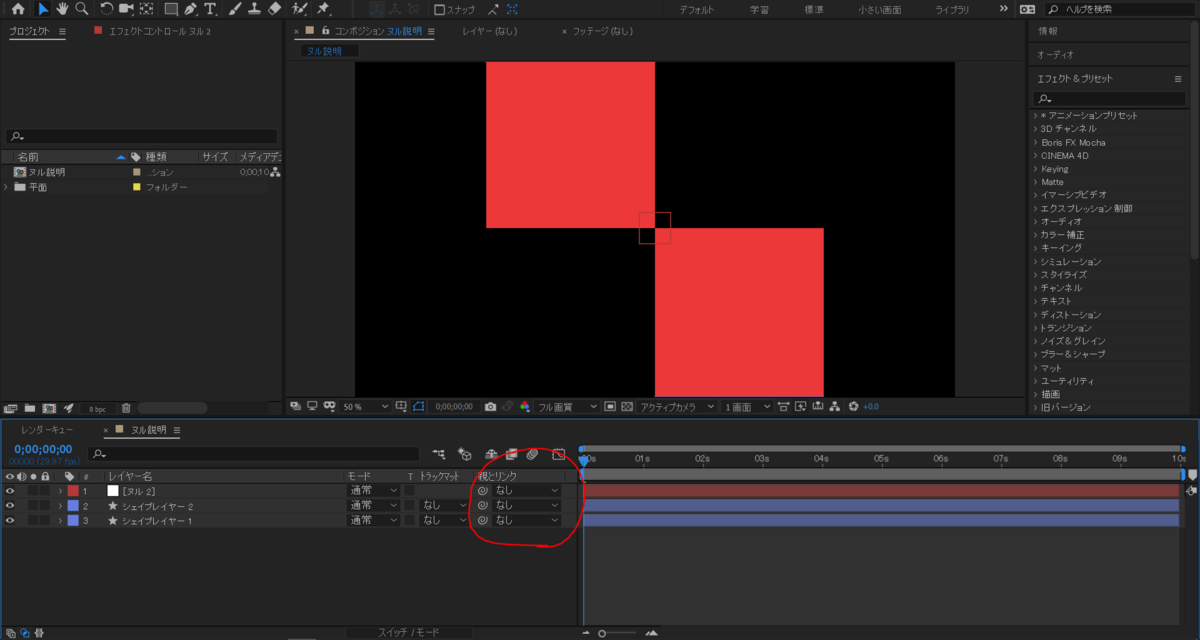Select the Brush tool

(235, 9)
